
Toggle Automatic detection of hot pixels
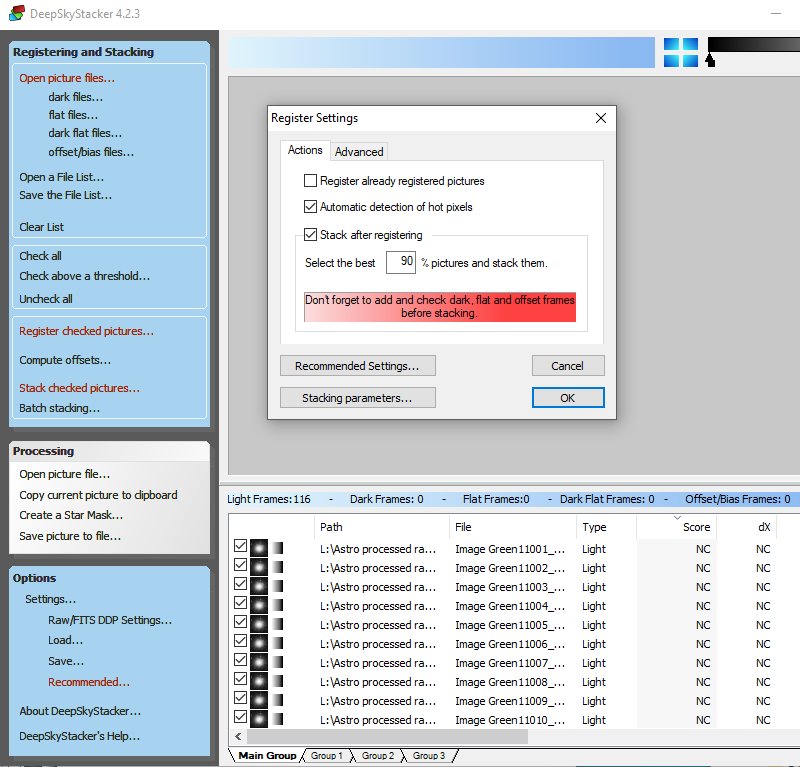tap(310, 207)
